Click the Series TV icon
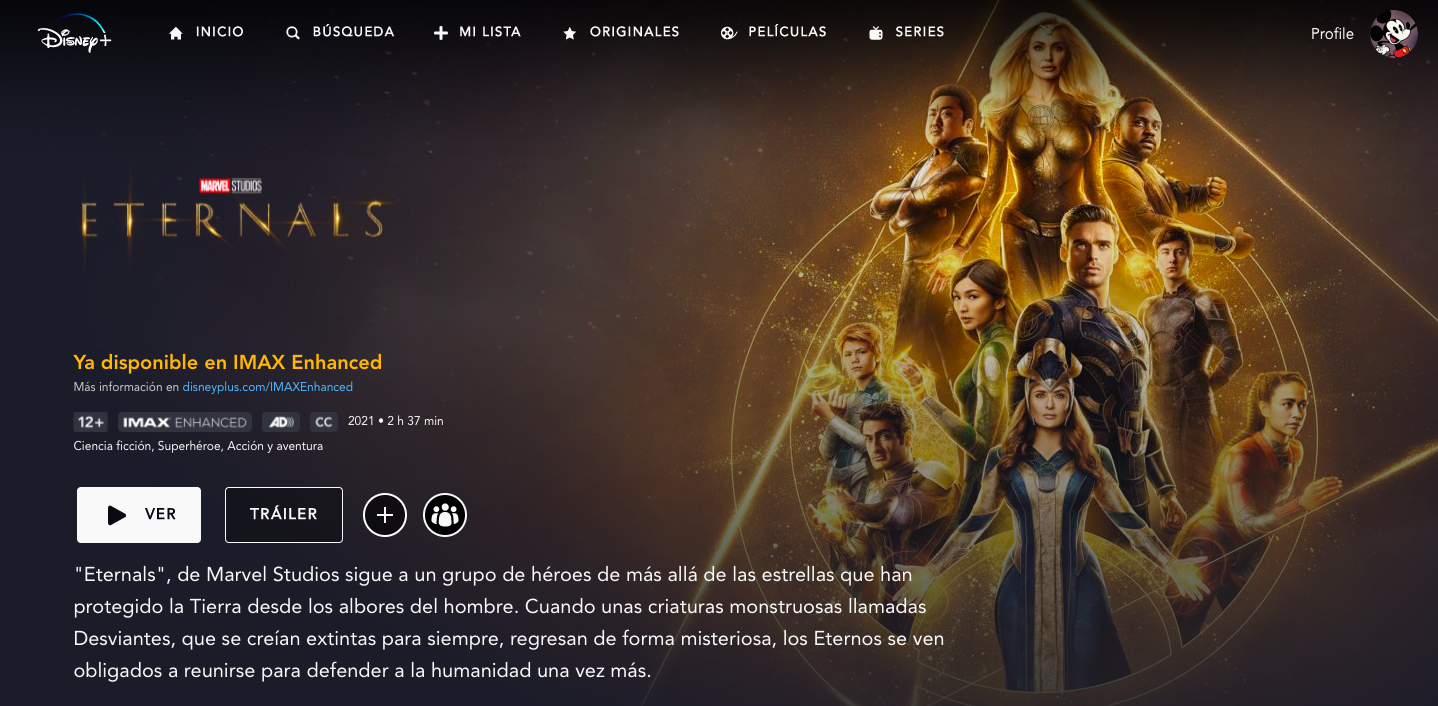The width and height of the screenshot is (1438, 706). click(876, 33)
